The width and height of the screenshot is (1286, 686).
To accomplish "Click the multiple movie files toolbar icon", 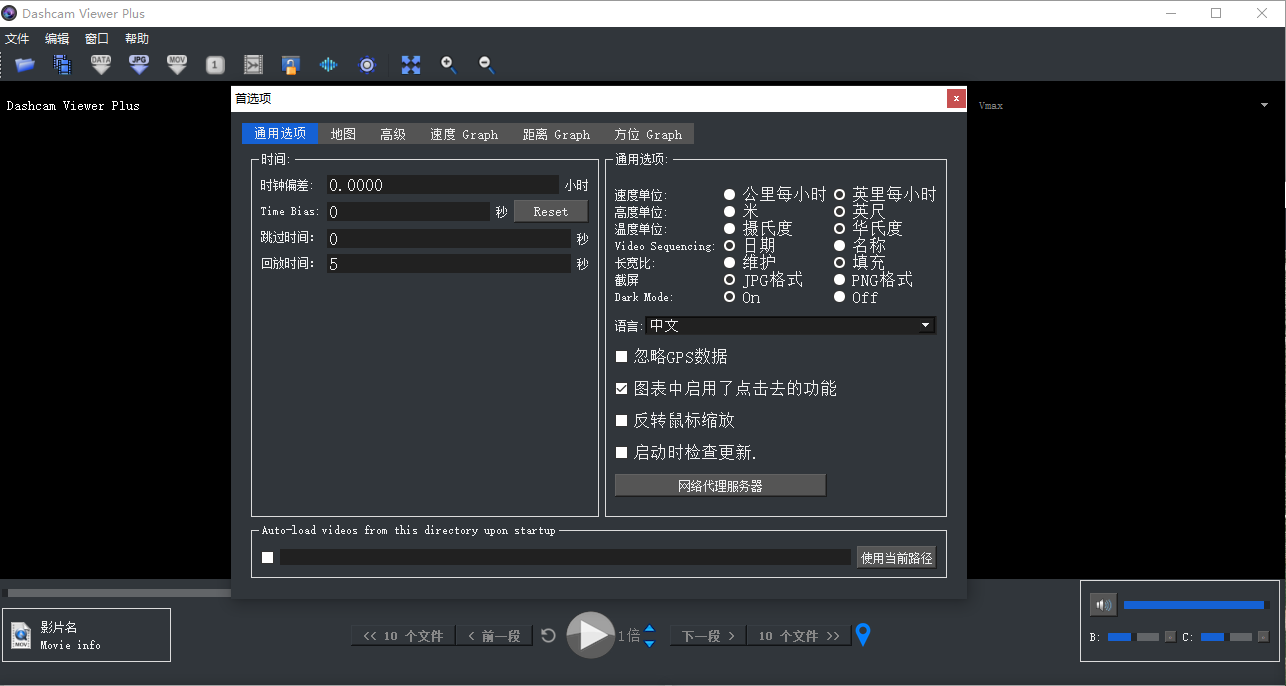I will [x=63, y=65].
